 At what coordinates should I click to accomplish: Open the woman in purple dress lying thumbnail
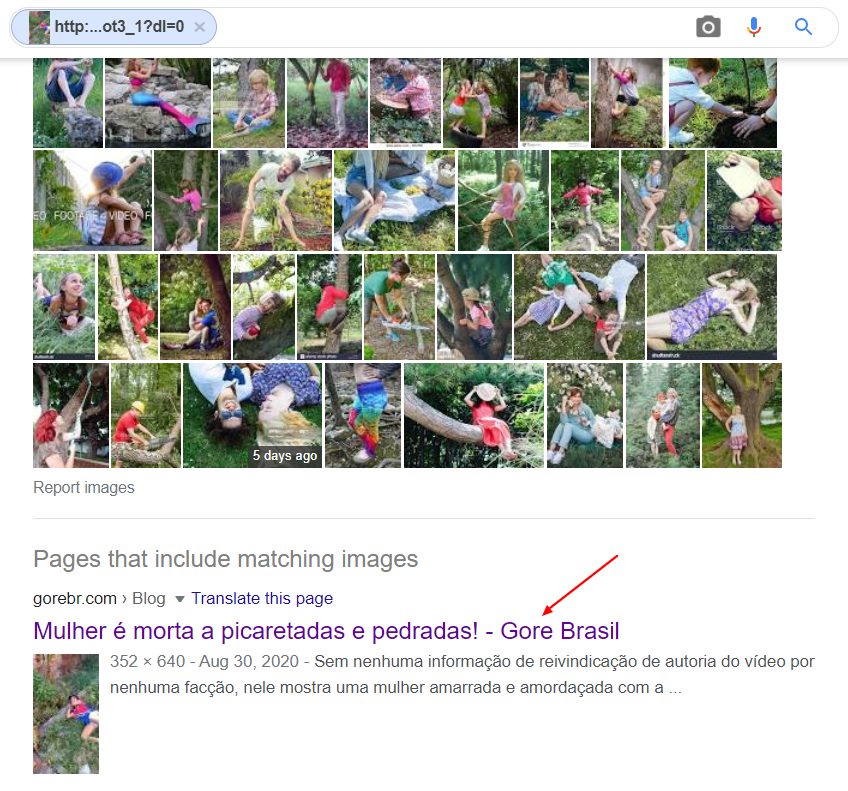(x=712, y=307)
